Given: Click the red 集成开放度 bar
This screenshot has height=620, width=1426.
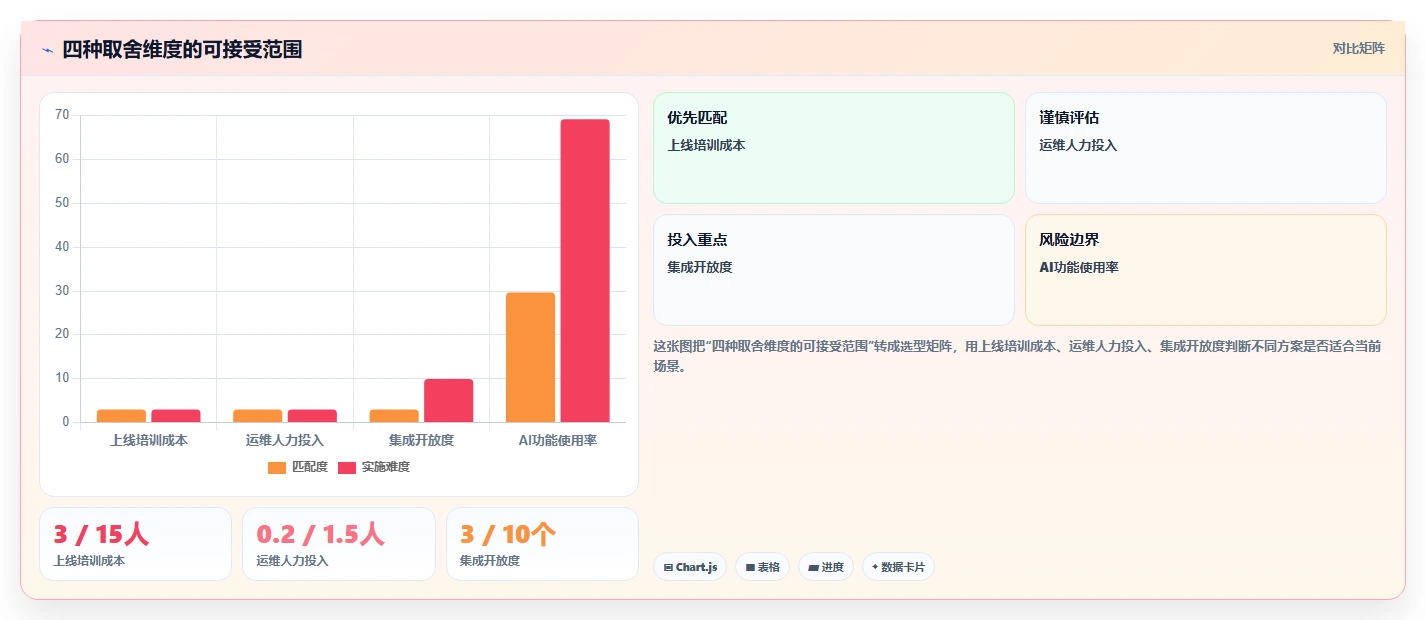Looking at the screenshot, I should 448,400.
